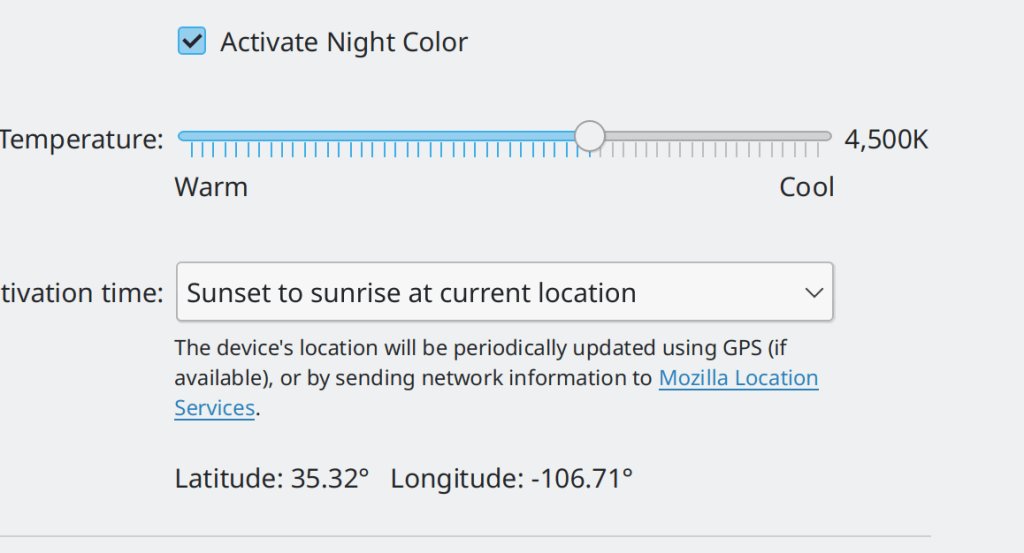Select the "Sunset to sunrise at current location" text

(x=411, y=293)
